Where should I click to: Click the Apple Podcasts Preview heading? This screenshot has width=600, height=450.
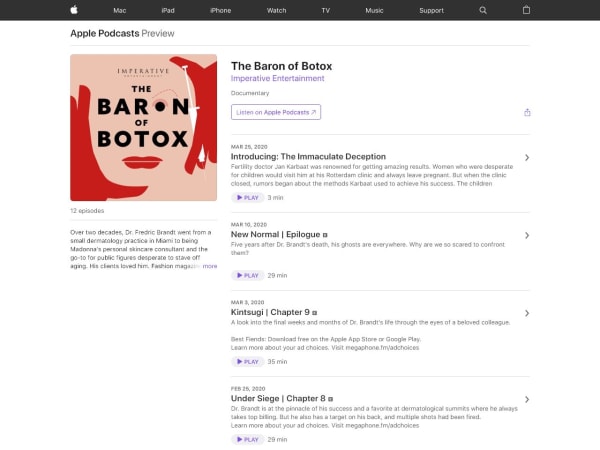pos(122,33)
